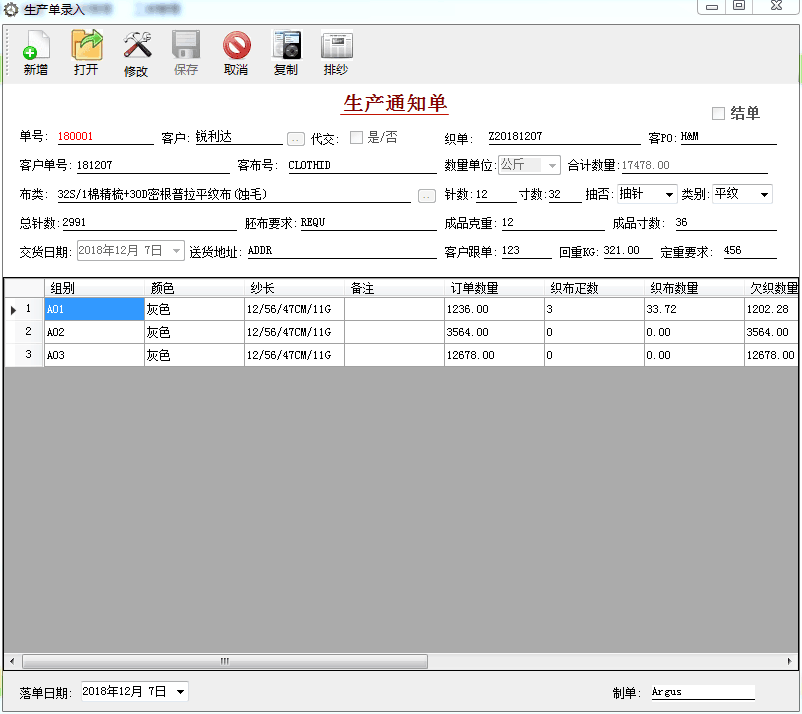Click the 客布号 field CLOTHID

click(x=362, y=165)
